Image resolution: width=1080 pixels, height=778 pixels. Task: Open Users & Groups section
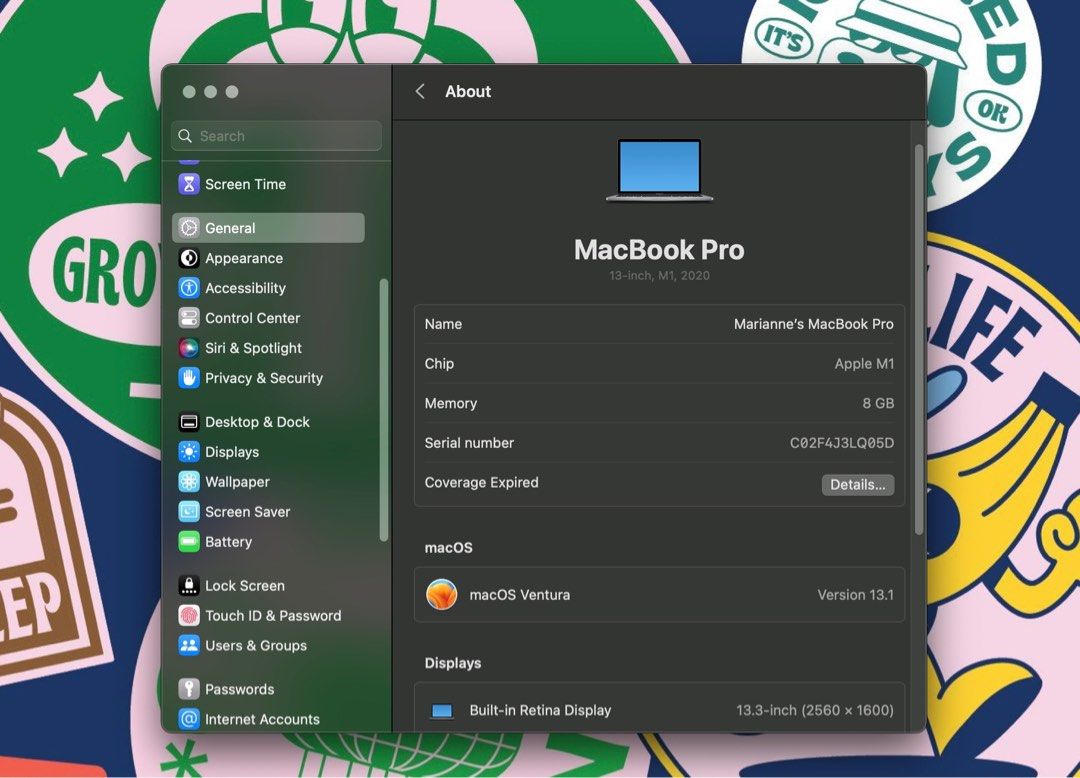[255, 646]
